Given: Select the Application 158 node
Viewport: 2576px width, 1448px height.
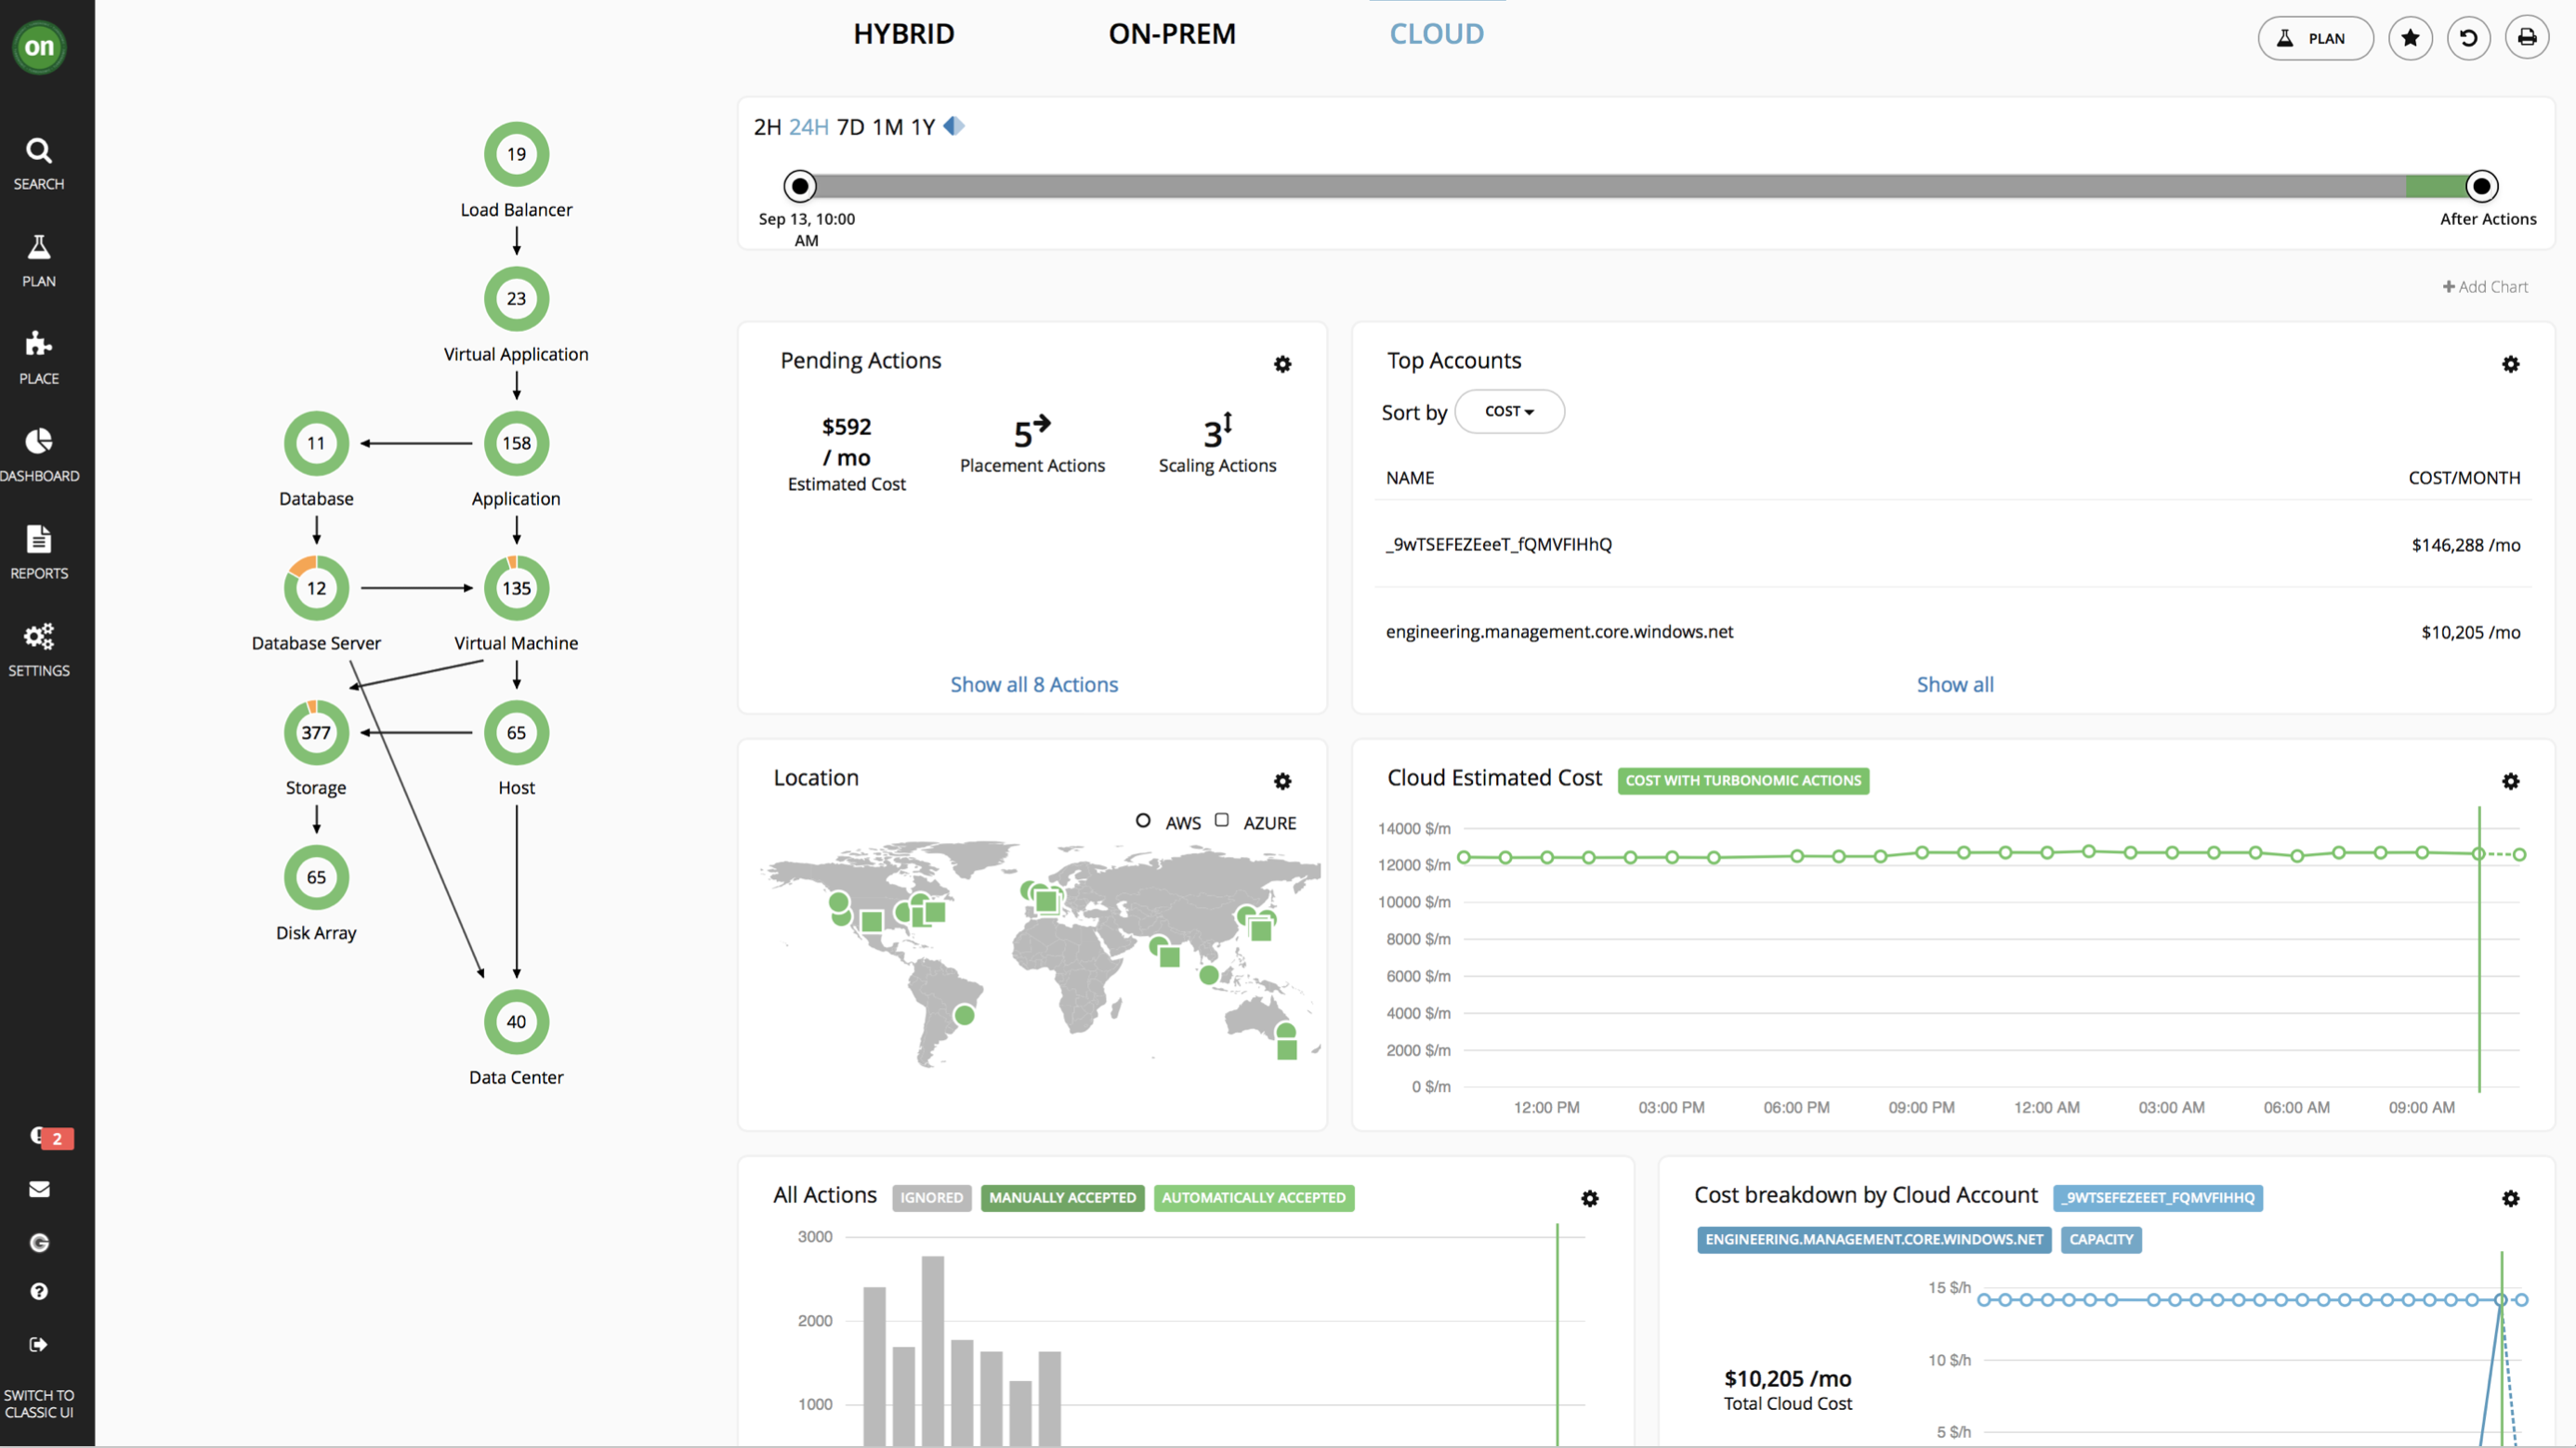Looking at the screenshot, I should [x=516, y=443].
